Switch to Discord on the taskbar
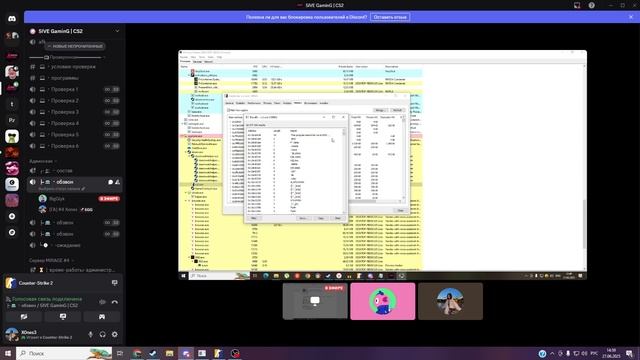 pos(186,353)
